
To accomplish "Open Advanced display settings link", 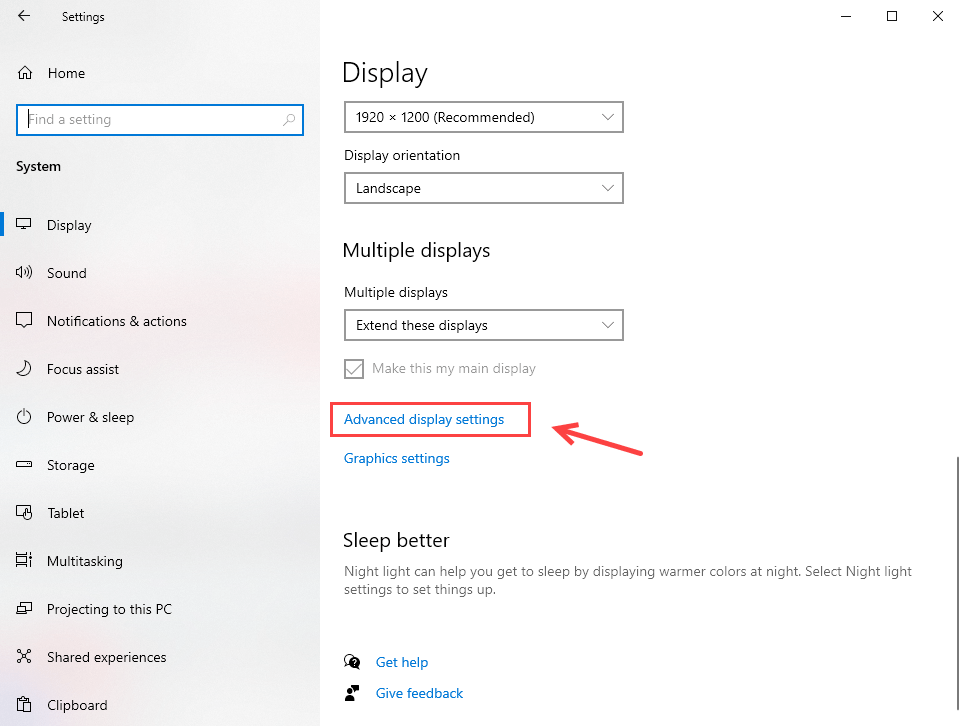I will pos(424,419).
